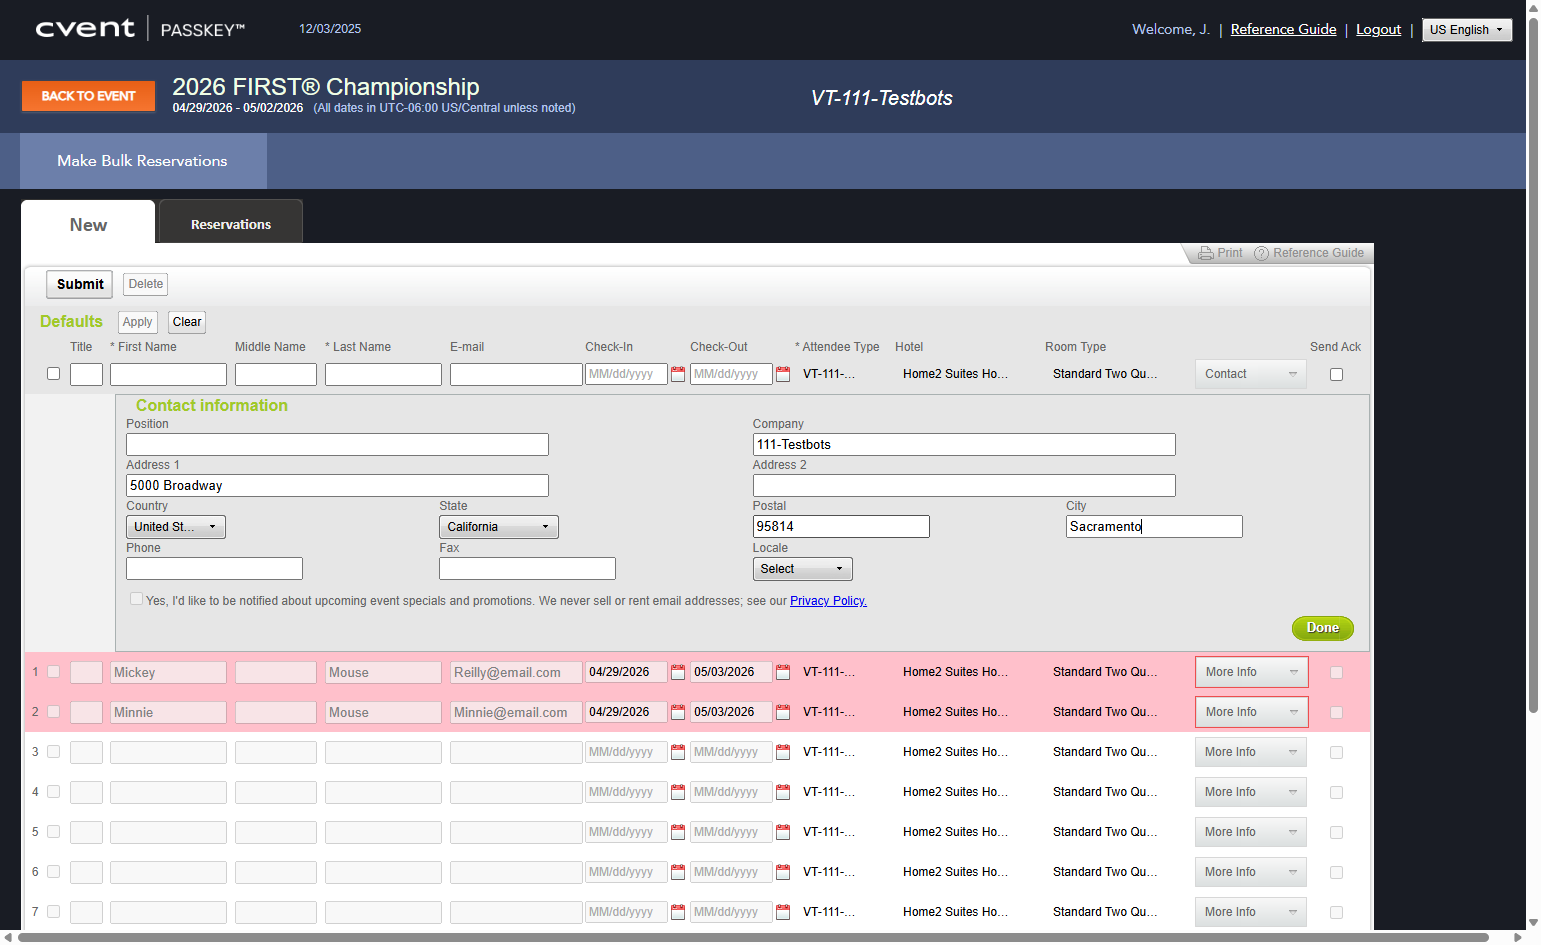Open check-in calendar icon in row 3

pos(678,752)
